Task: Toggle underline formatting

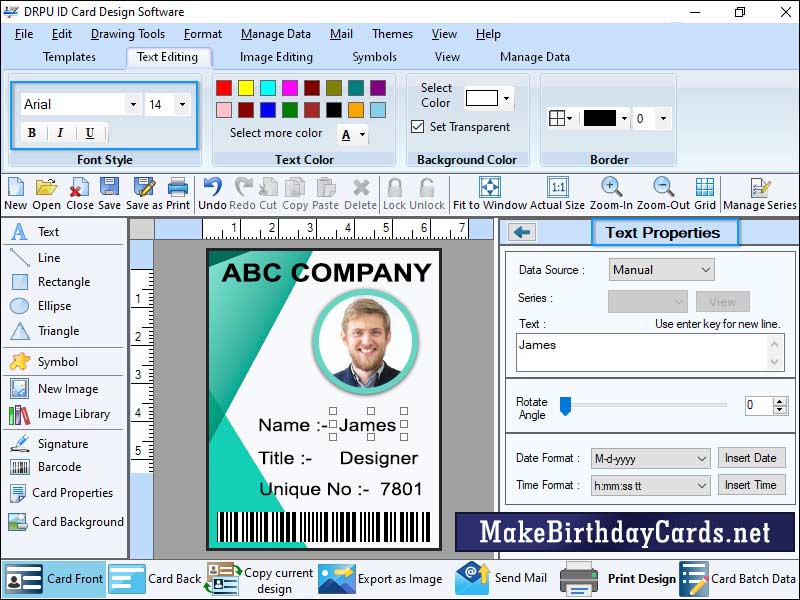Action: (x=92, y=132)
